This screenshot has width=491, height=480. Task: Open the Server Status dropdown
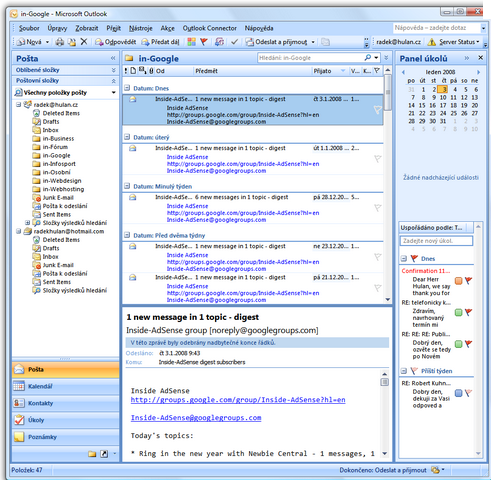[x=478, y=42]
